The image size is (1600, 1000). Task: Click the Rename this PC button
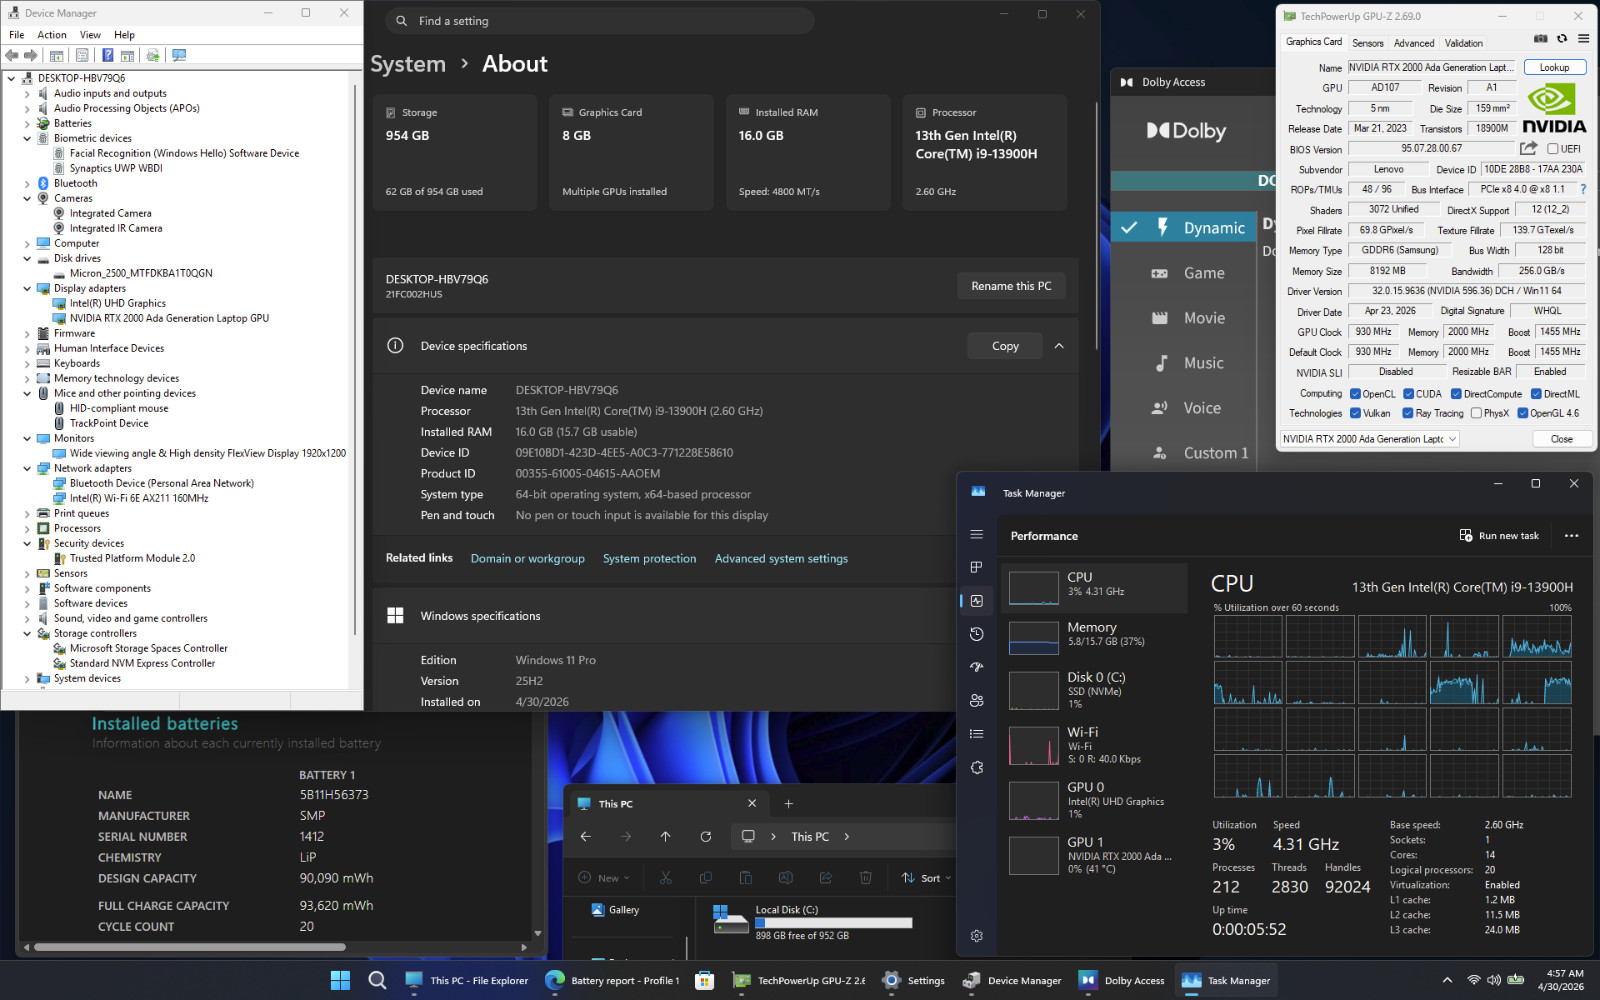[1011, 286]
